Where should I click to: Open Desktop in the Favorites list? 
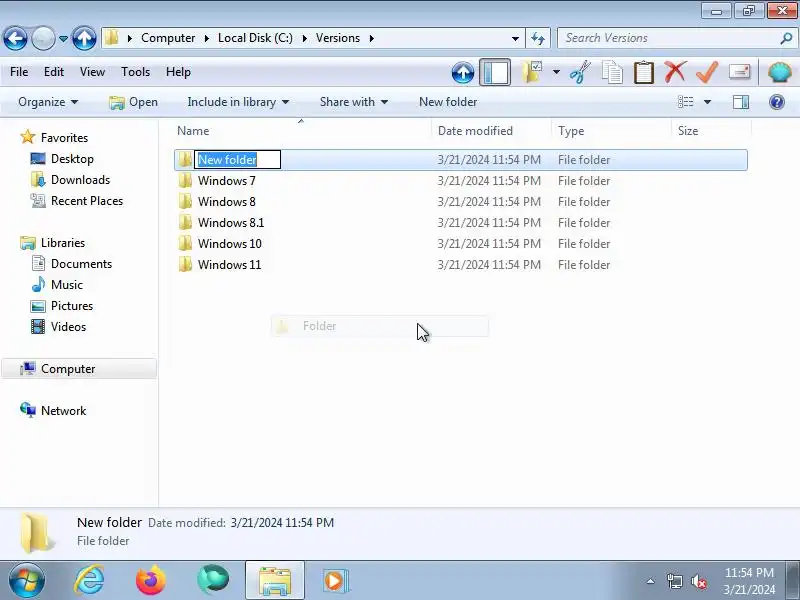click(72, 159)
